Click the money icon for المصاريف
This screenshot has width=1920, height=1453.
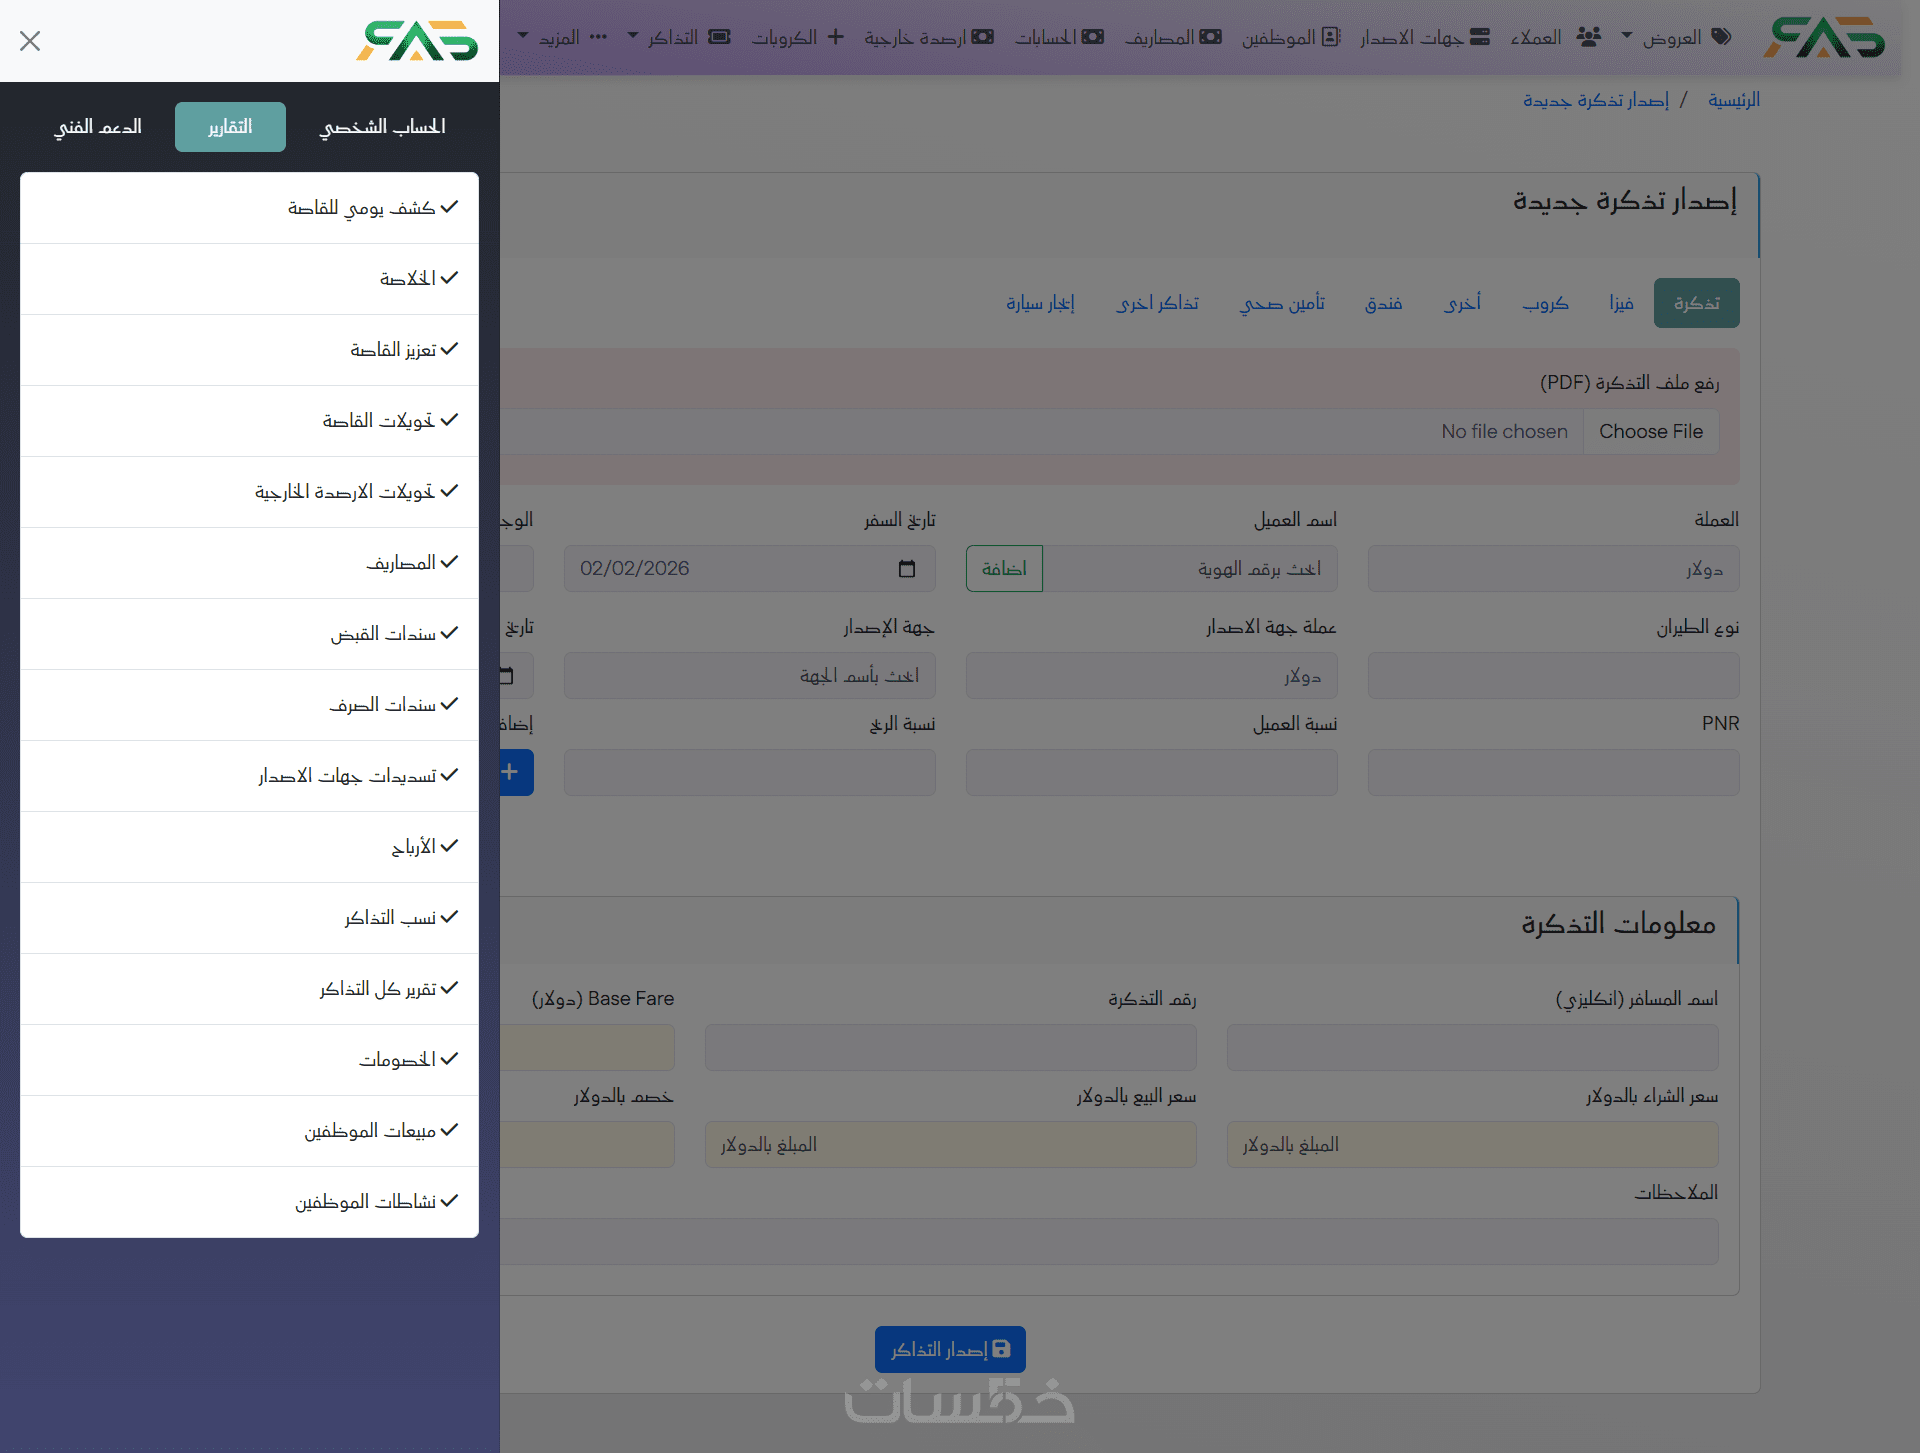[x=1211, y=37]
